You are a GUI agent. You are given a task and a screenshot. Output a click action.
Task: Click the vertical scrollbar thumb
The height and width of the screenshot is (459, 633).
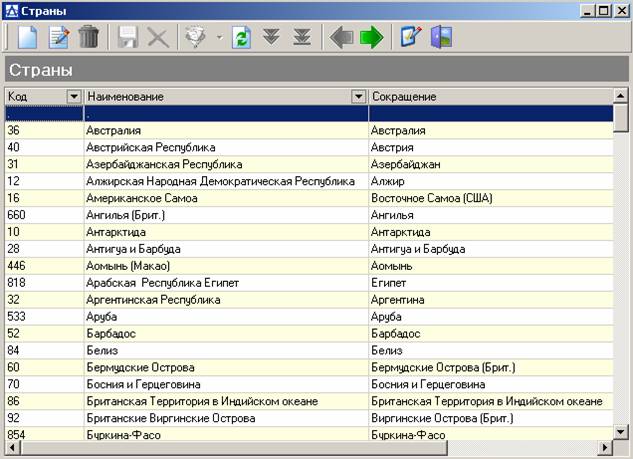coord(620,117)
